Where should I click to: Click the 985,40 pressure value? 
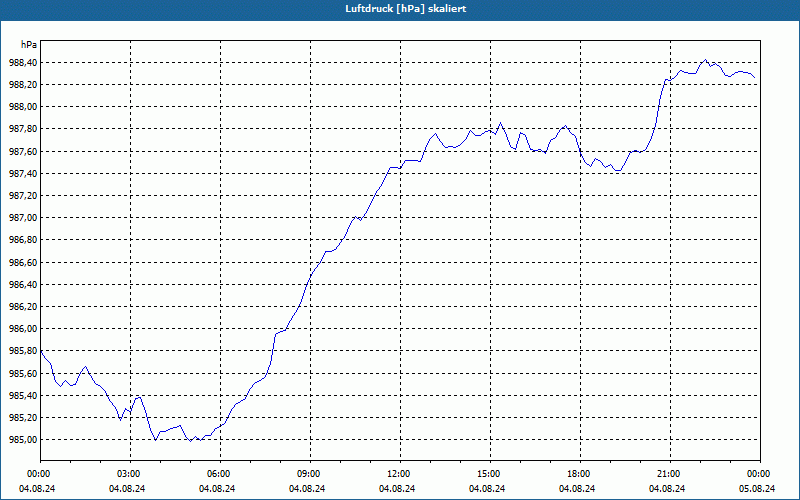coord(23,395)
